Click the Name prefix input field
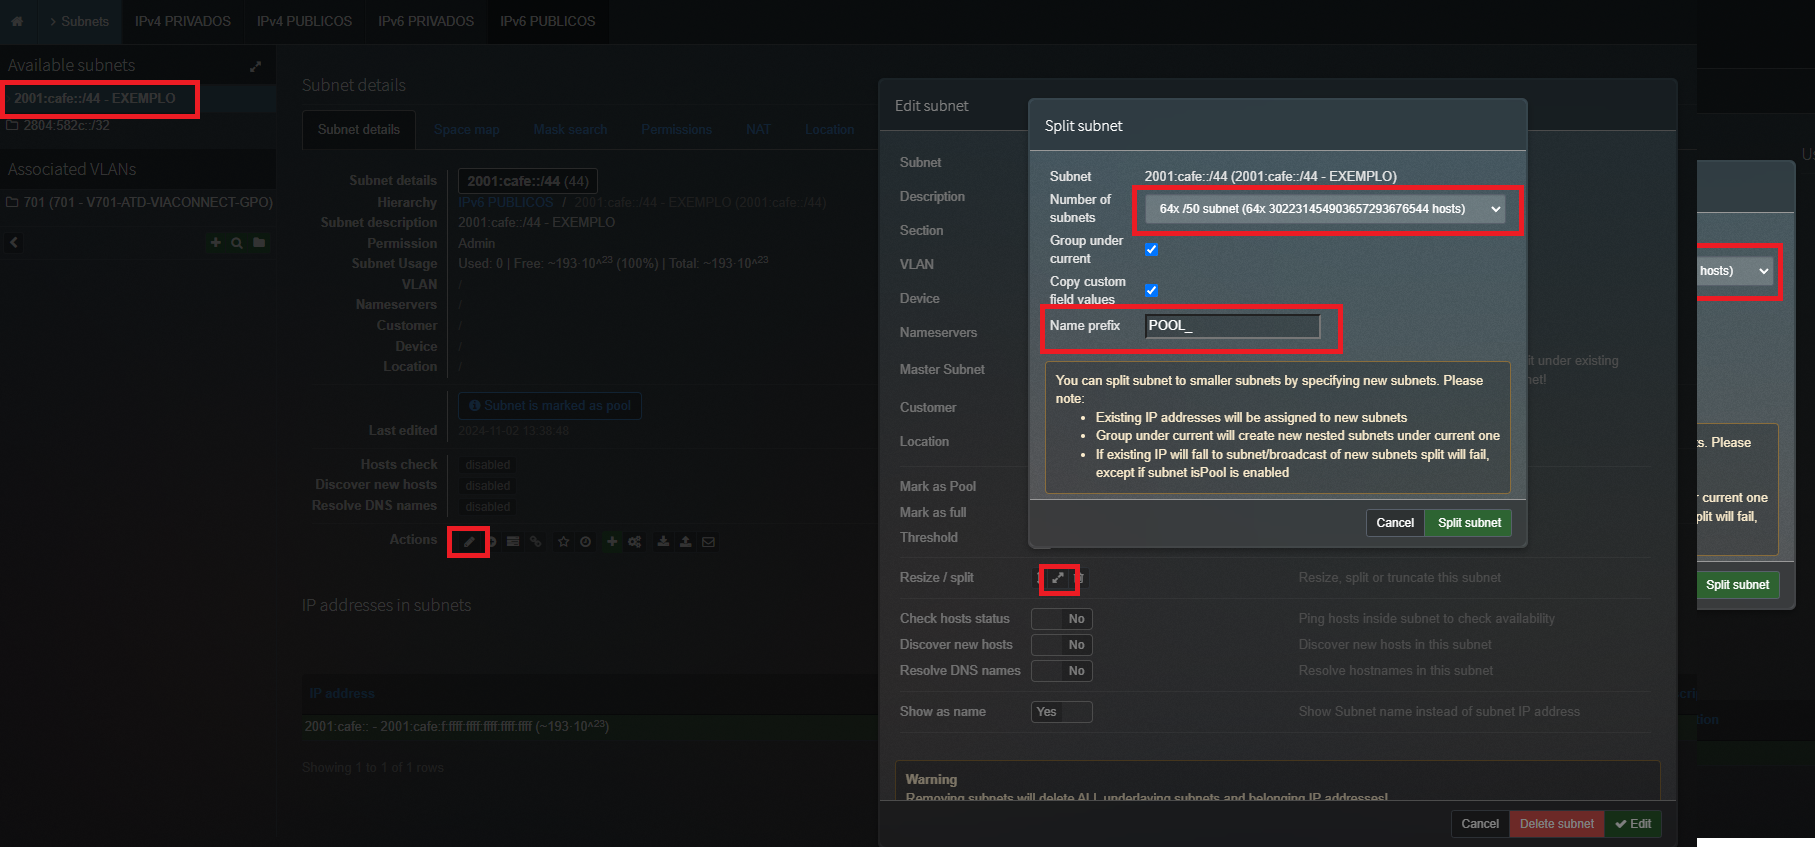Screen dimensions: 1815x847 1232,326
